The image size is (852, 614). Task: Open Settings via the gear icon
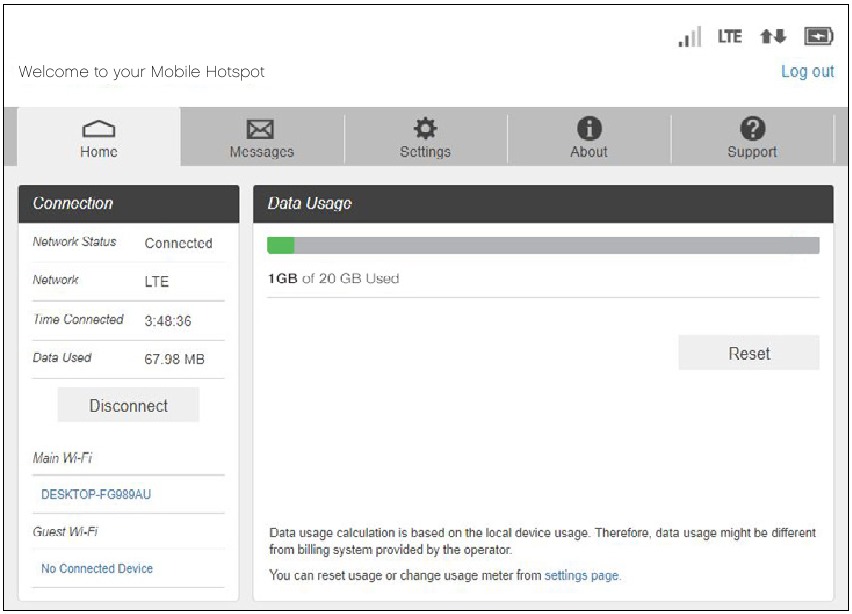425,128
